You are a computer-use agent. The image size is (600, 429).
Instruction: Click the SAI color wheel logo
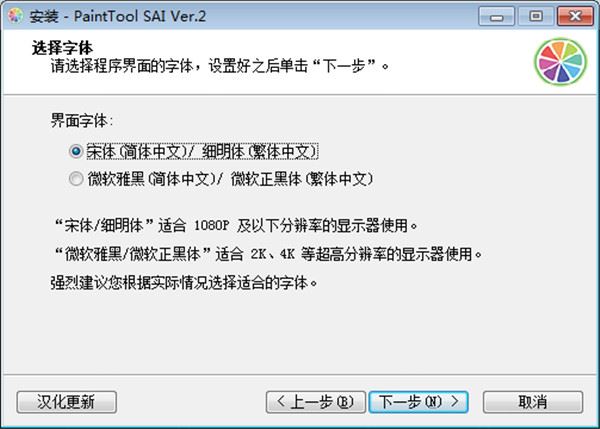click(561, 62)
